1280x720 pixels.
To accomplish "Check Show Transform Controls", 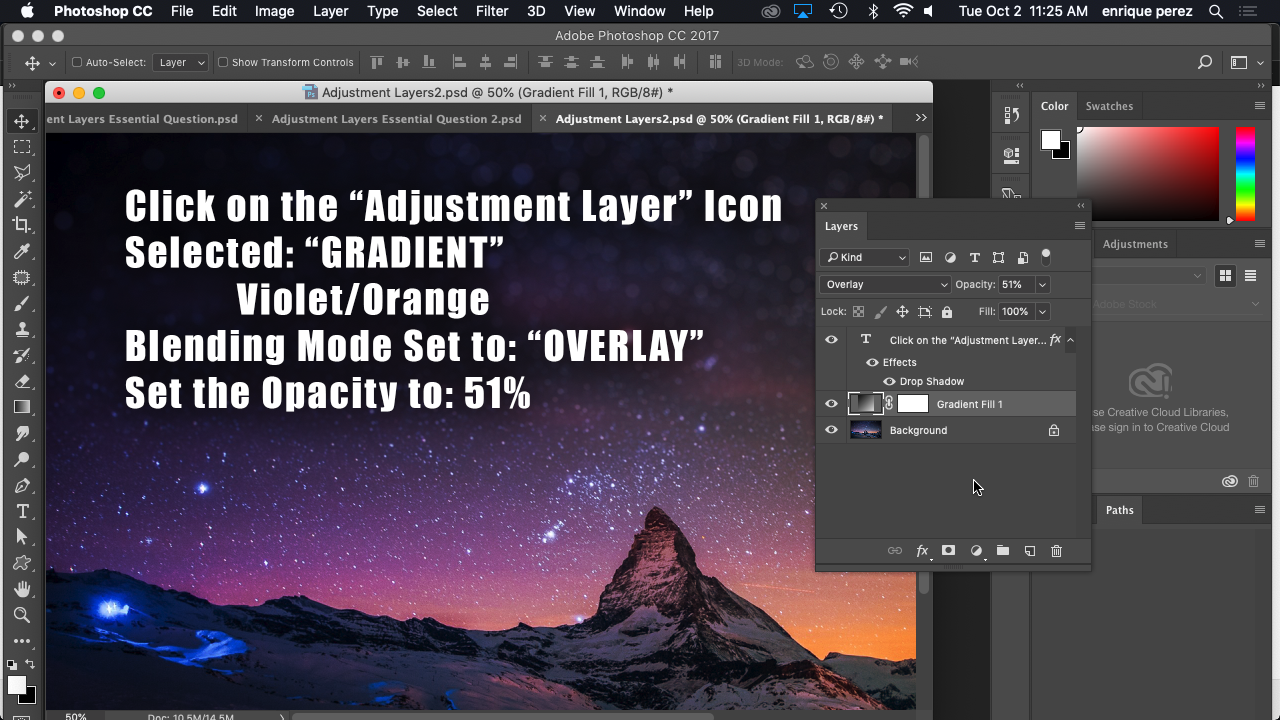I will (x=223, y=62).
